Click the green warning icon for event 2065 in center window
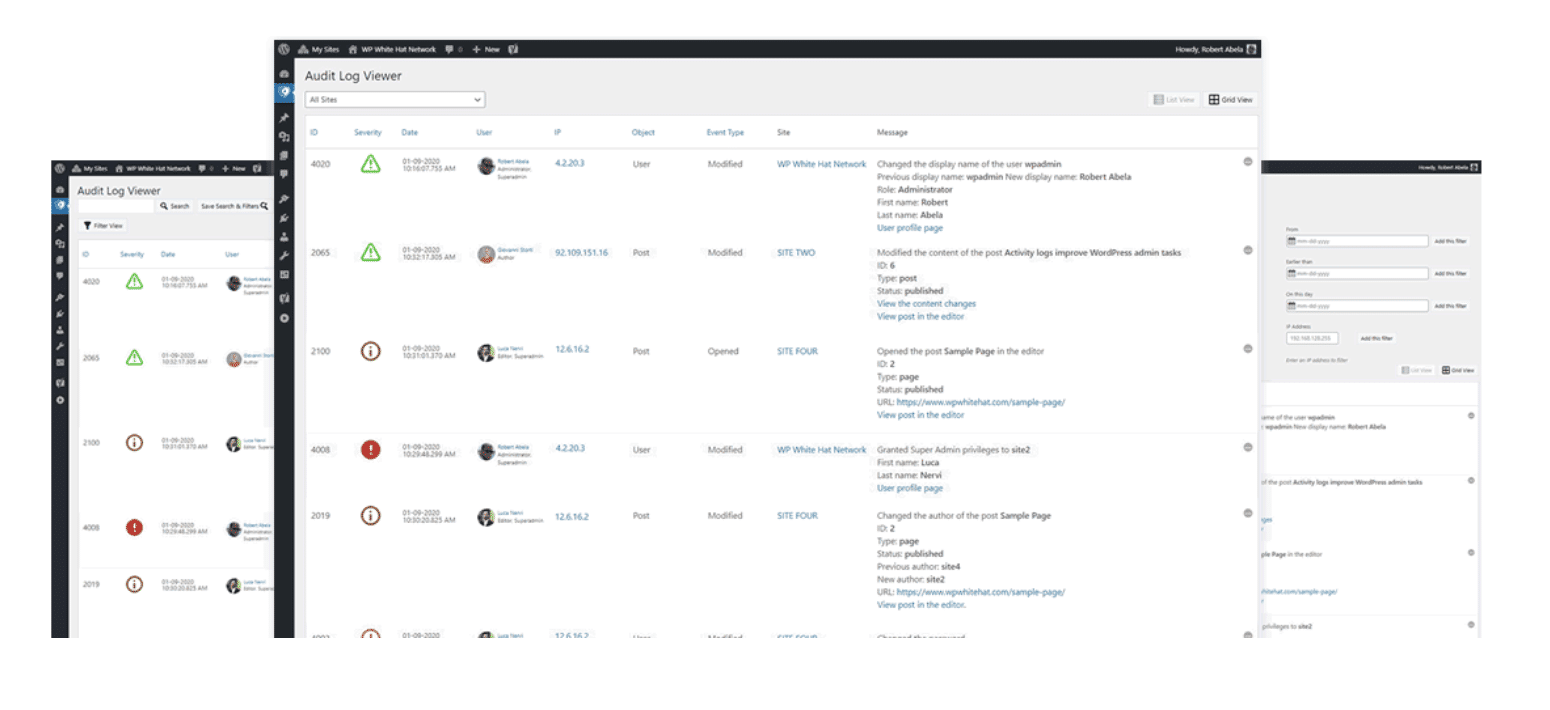1550x710 pixels. [x=371, y=252]
